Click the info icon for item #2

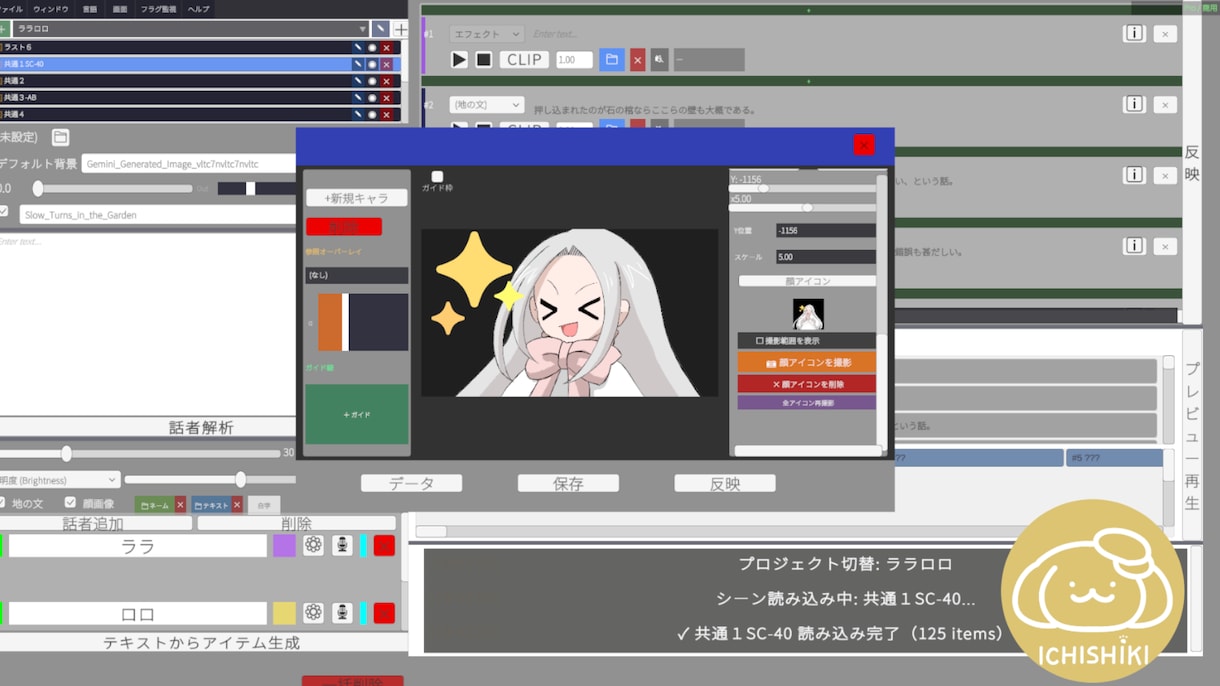(1134, 104)
